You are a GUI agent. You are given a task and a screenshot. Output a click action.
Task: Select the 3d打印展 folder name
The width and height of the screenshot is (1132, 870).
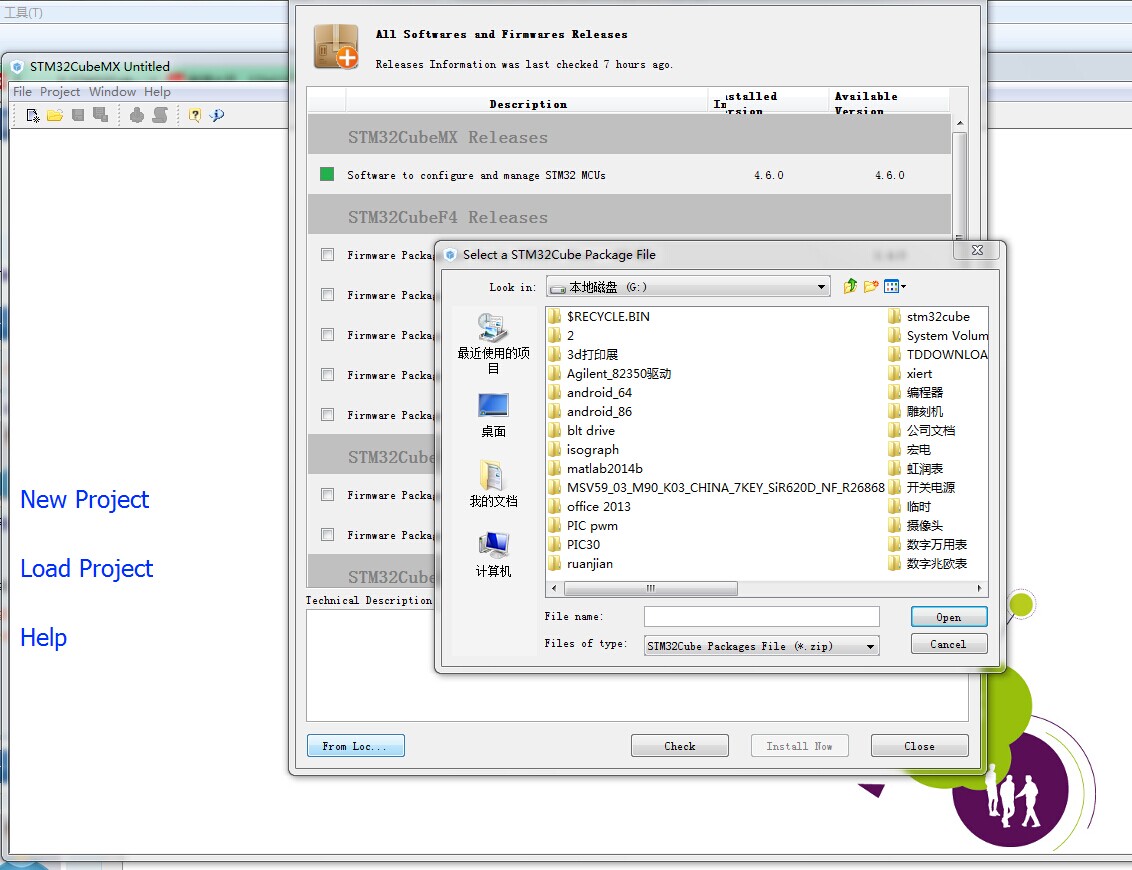(x=592, y=354)
